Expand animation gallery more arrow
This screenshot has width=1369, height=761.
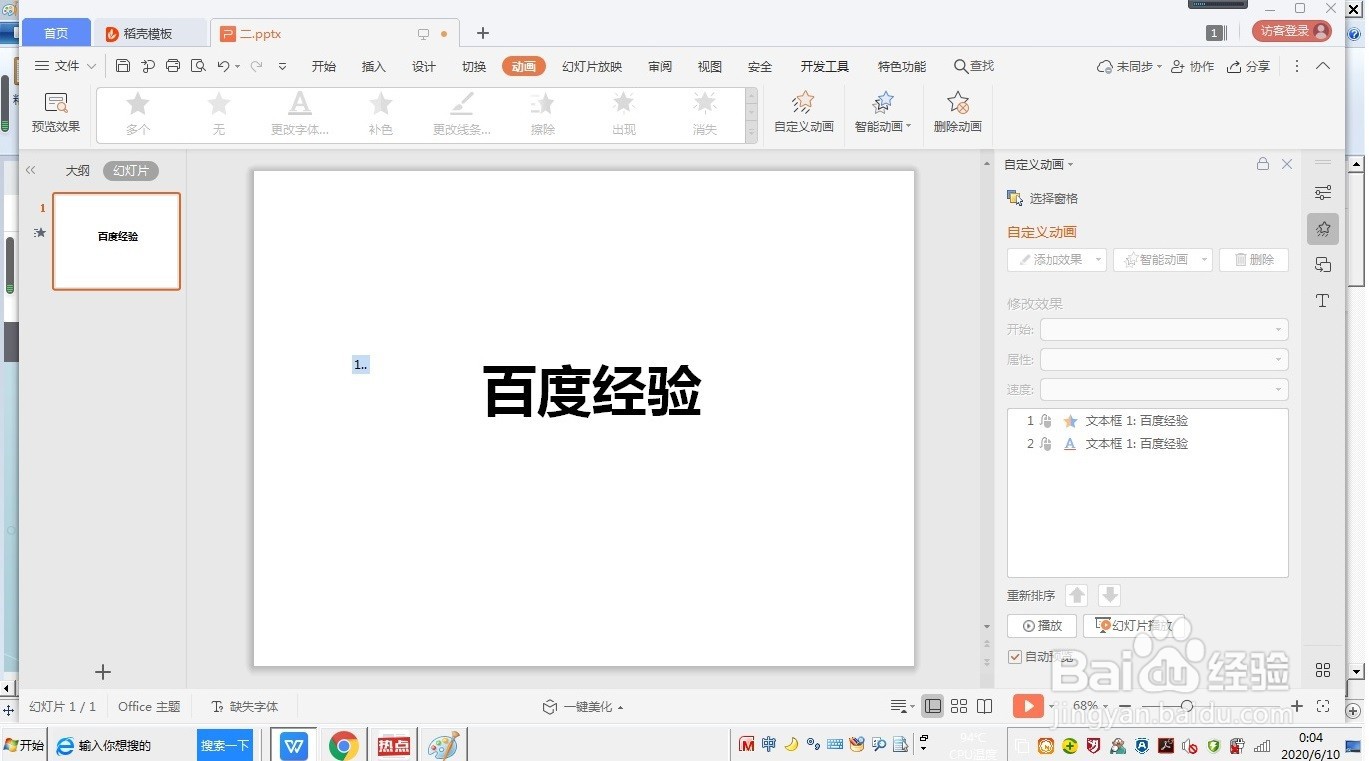point(752,134)
